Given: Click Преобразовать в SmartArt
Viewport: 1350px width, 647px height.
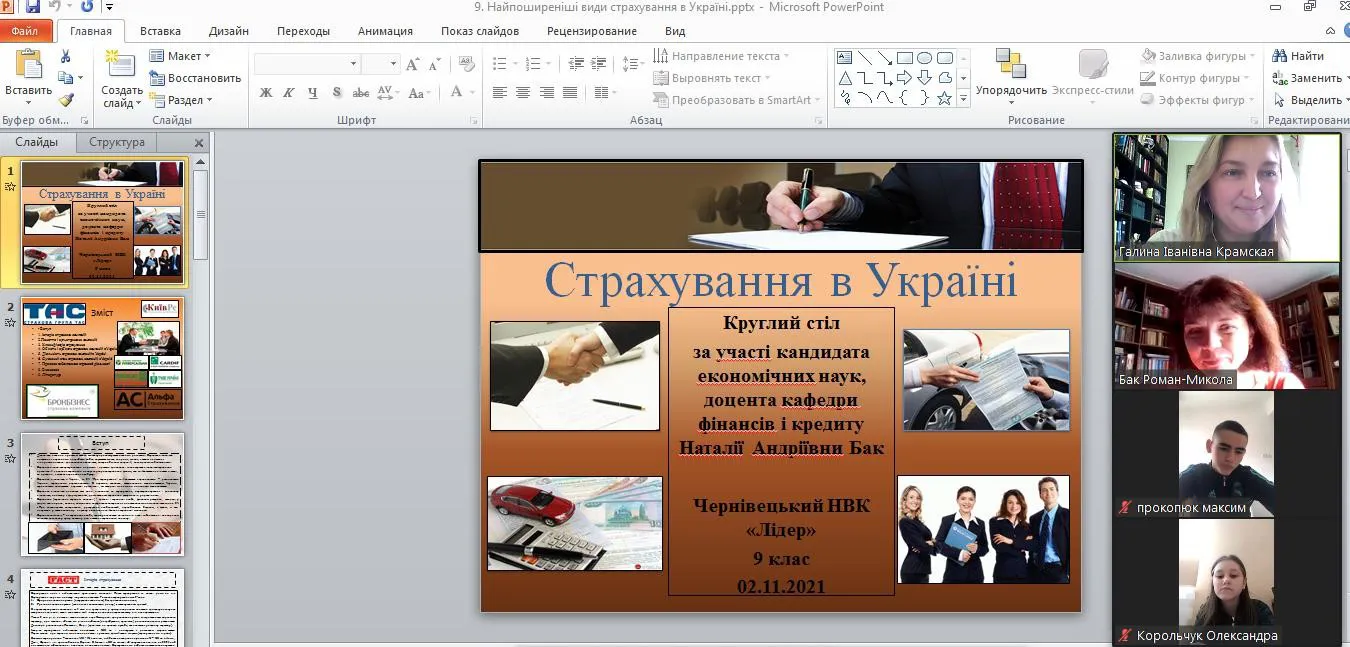Looking at the screenshot, I should click(x=738, y=100).
